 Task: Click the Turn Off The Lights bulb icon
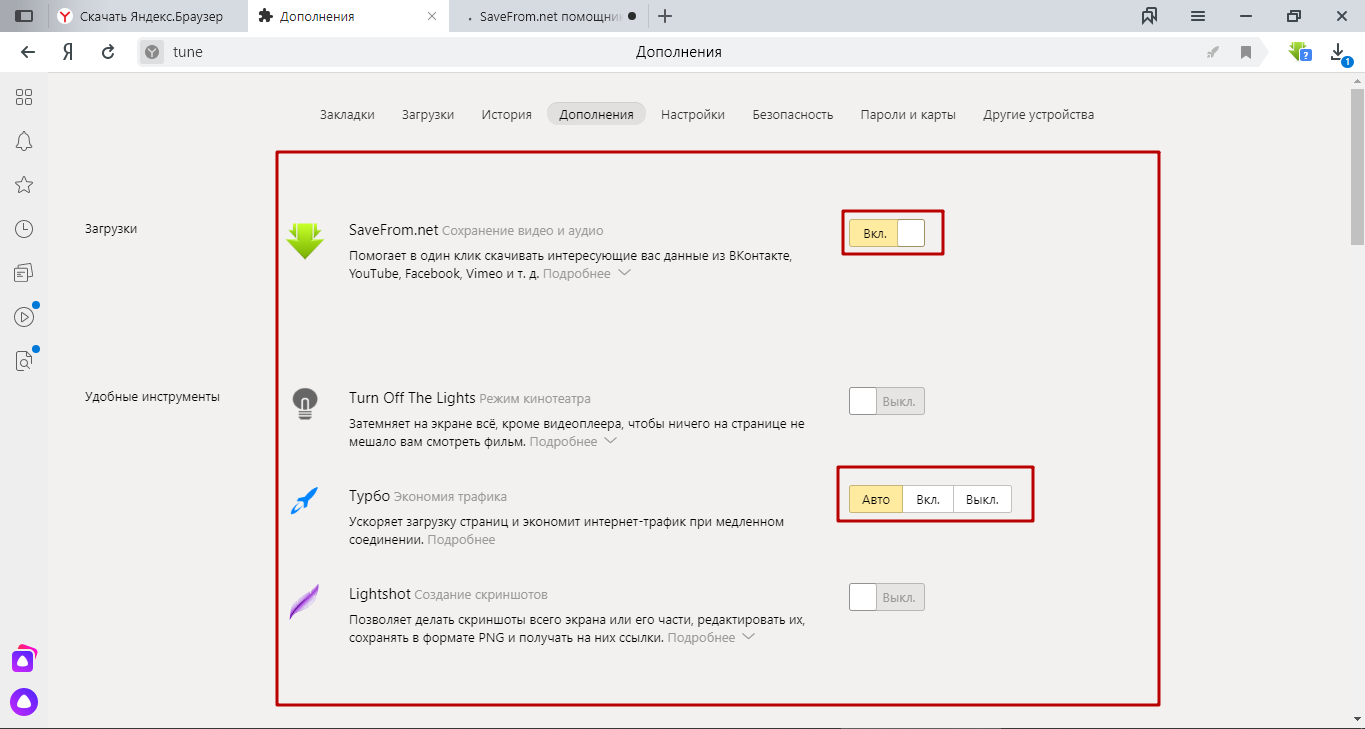(304, 403)
